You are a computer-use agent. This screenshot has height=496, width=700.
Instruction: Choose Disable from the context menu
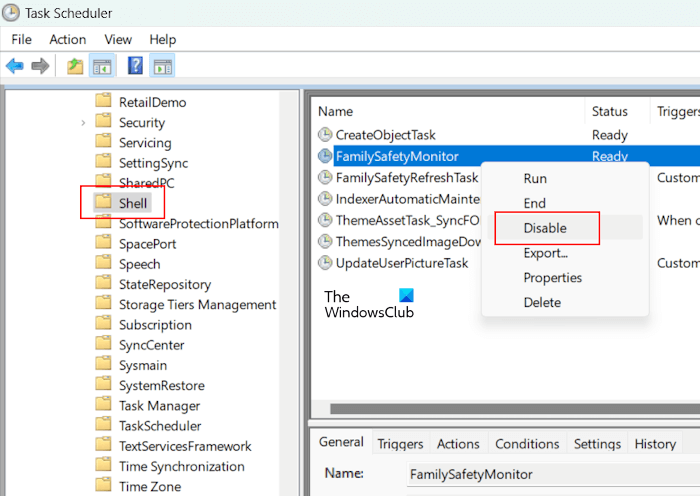click(565, 228)
